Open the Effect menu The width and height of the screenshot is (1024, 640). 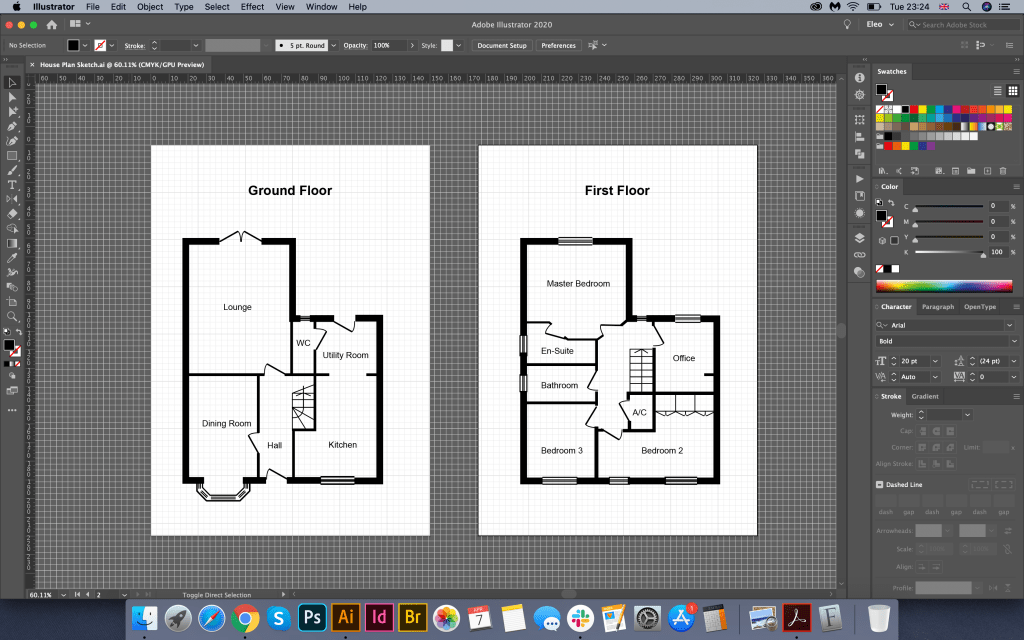(252, 7)
